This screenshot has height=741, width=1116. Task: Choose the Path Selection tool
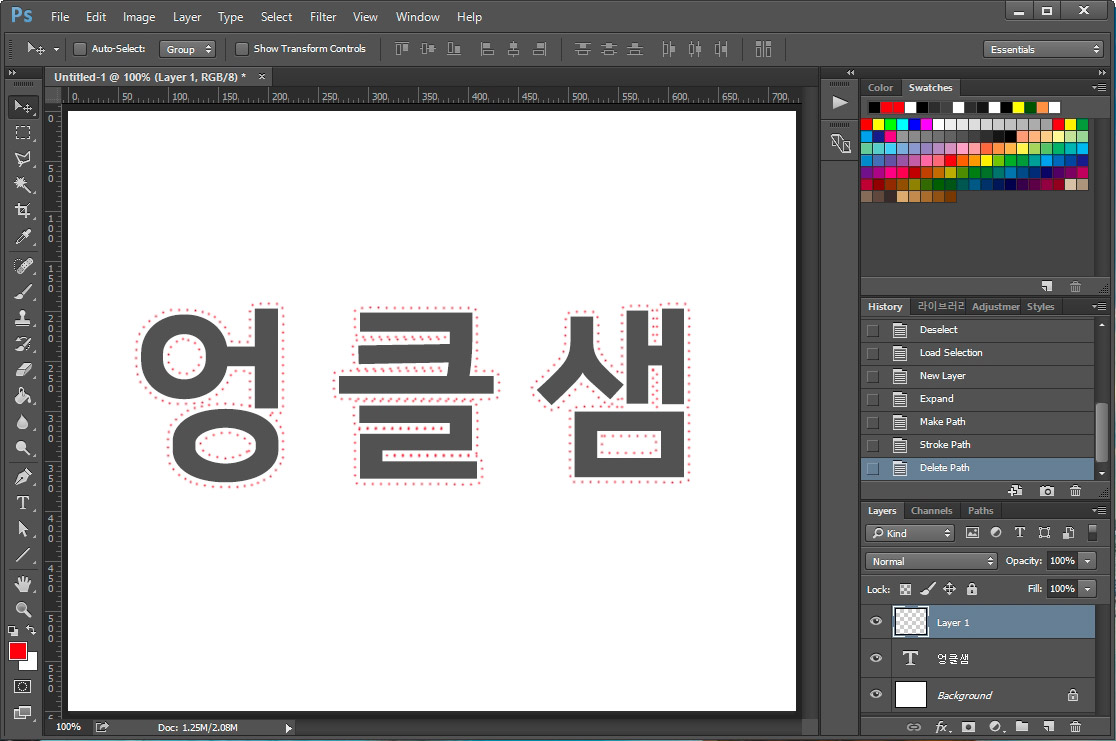tap(23, 529)
